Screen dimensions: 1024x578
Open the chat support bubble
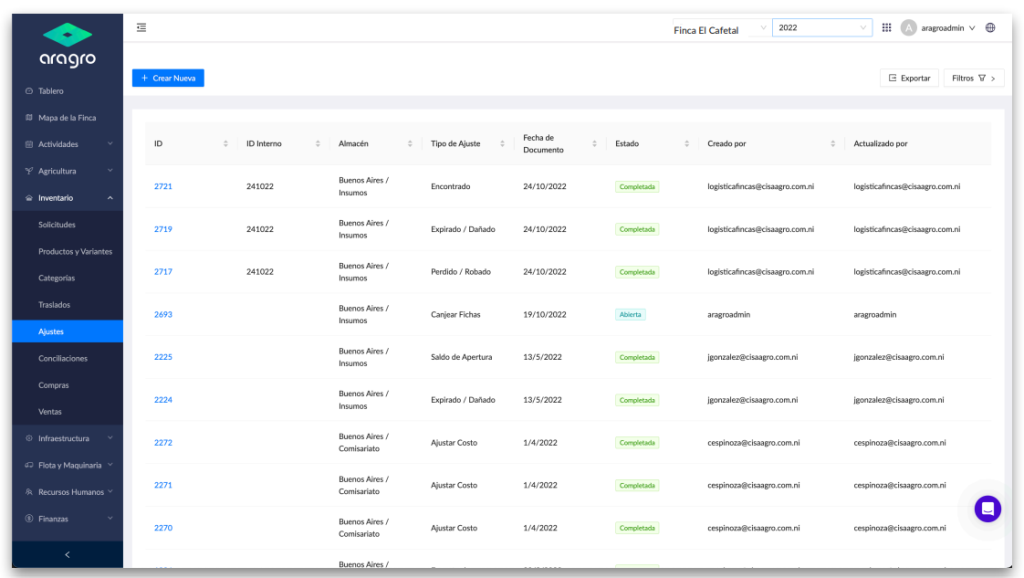(x=987, y=509)
